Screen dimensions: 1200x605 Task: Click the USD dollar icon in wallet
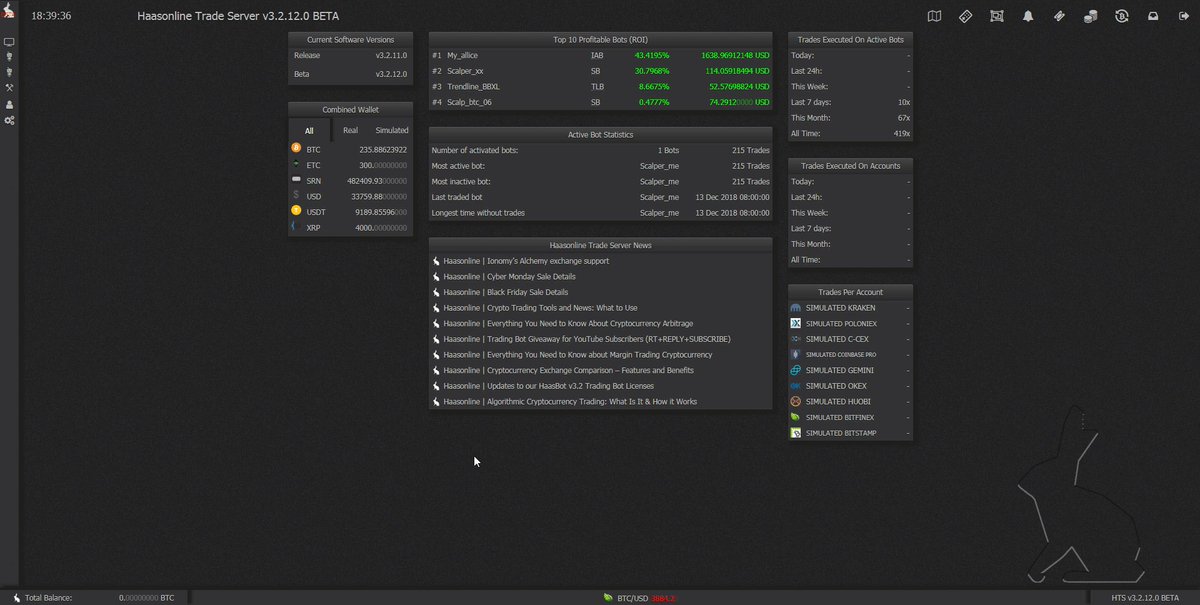click(x=296, y=195)
